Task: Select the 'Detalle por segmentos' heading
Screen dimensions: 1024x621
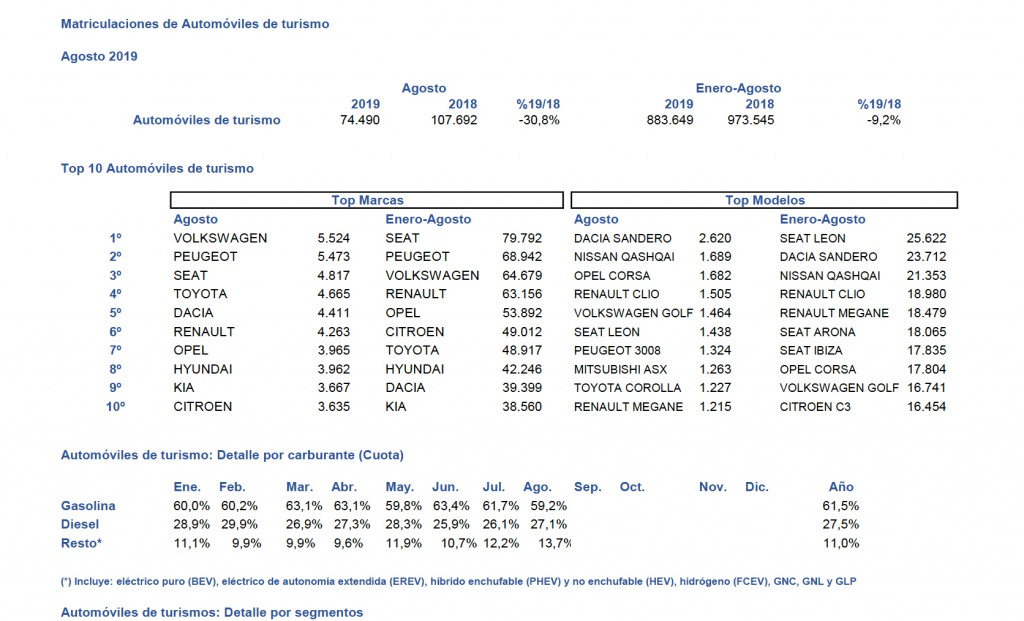Action: click(x=212, y=611)
